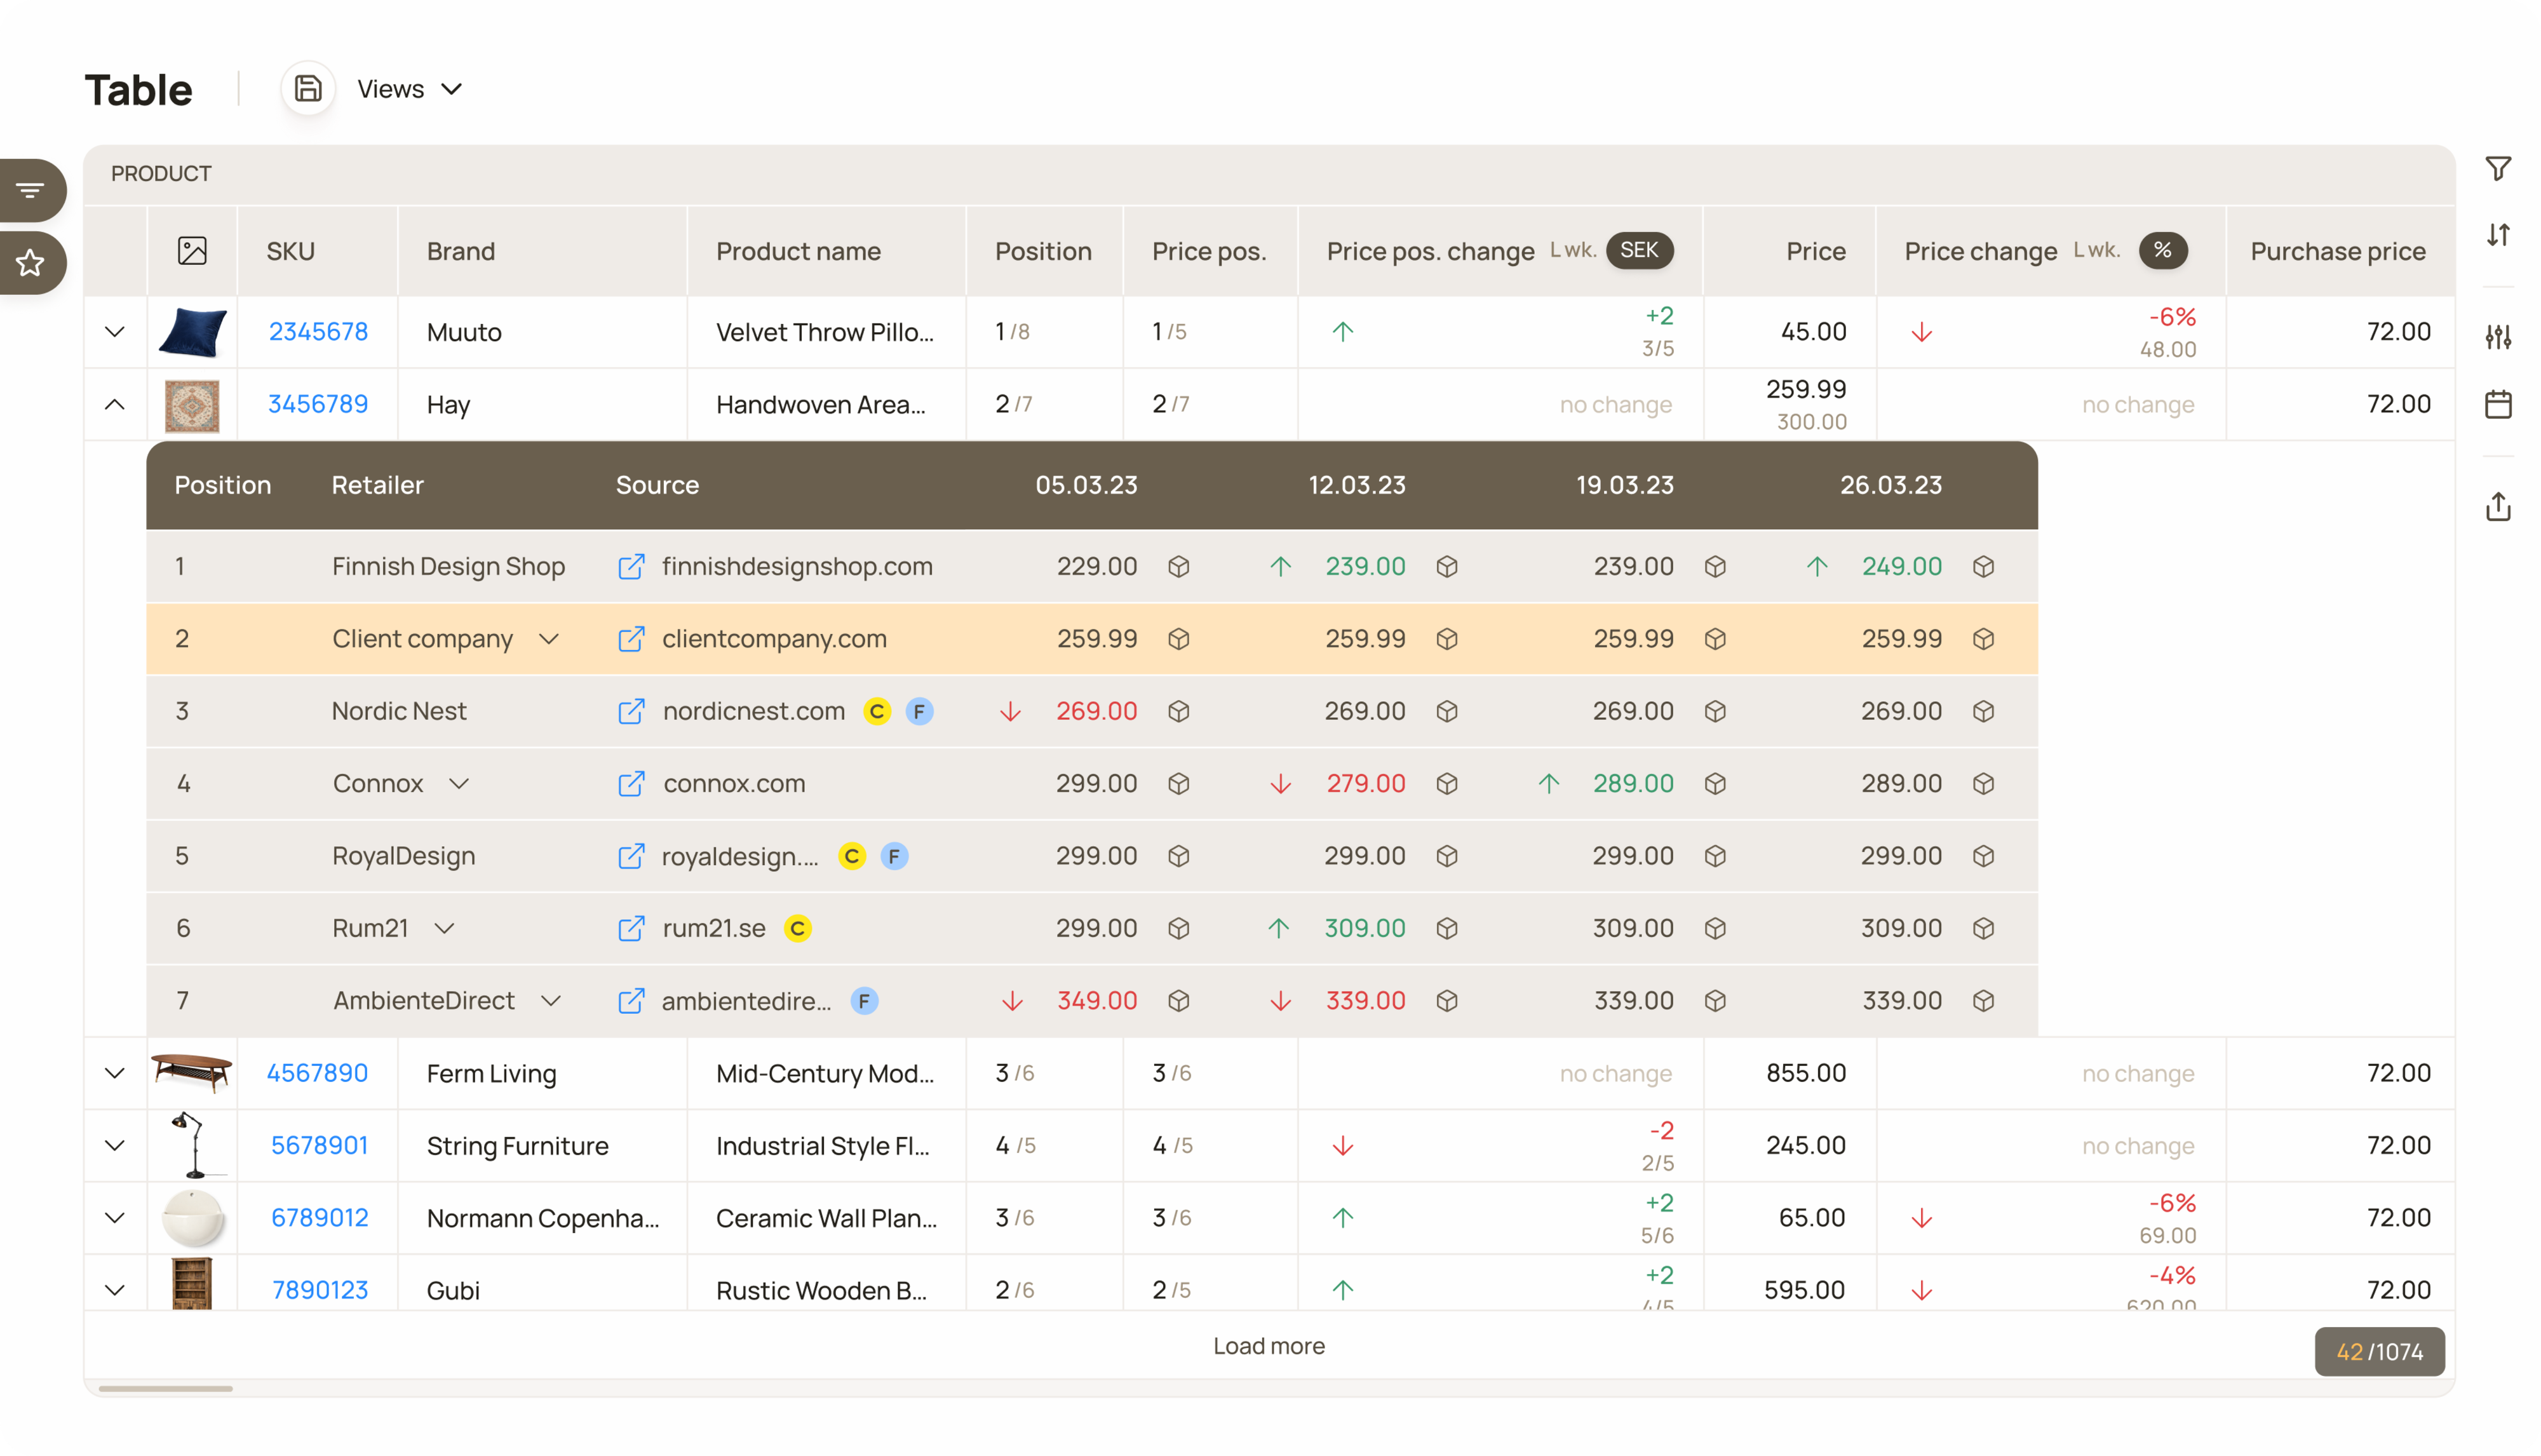This screenshot has height=1456, width=2541.
Task: Click the Load more button
Action: [1269, 1346]
